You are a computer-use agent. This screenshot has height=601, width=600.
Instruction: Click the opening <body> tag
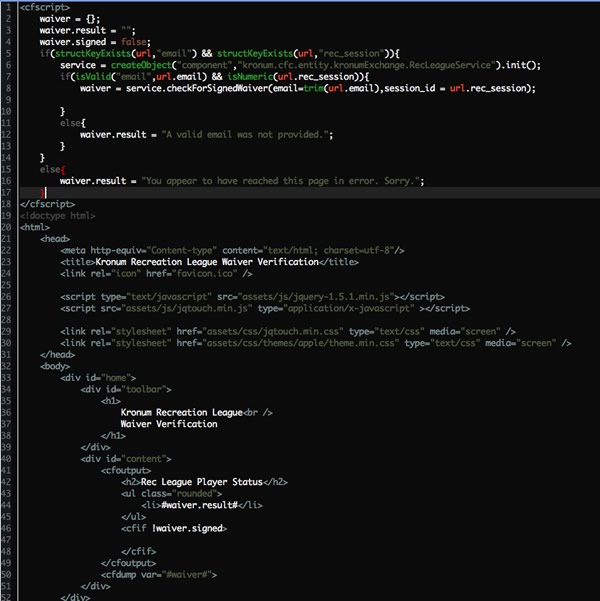pyautogui.click(x=55, y=366)
